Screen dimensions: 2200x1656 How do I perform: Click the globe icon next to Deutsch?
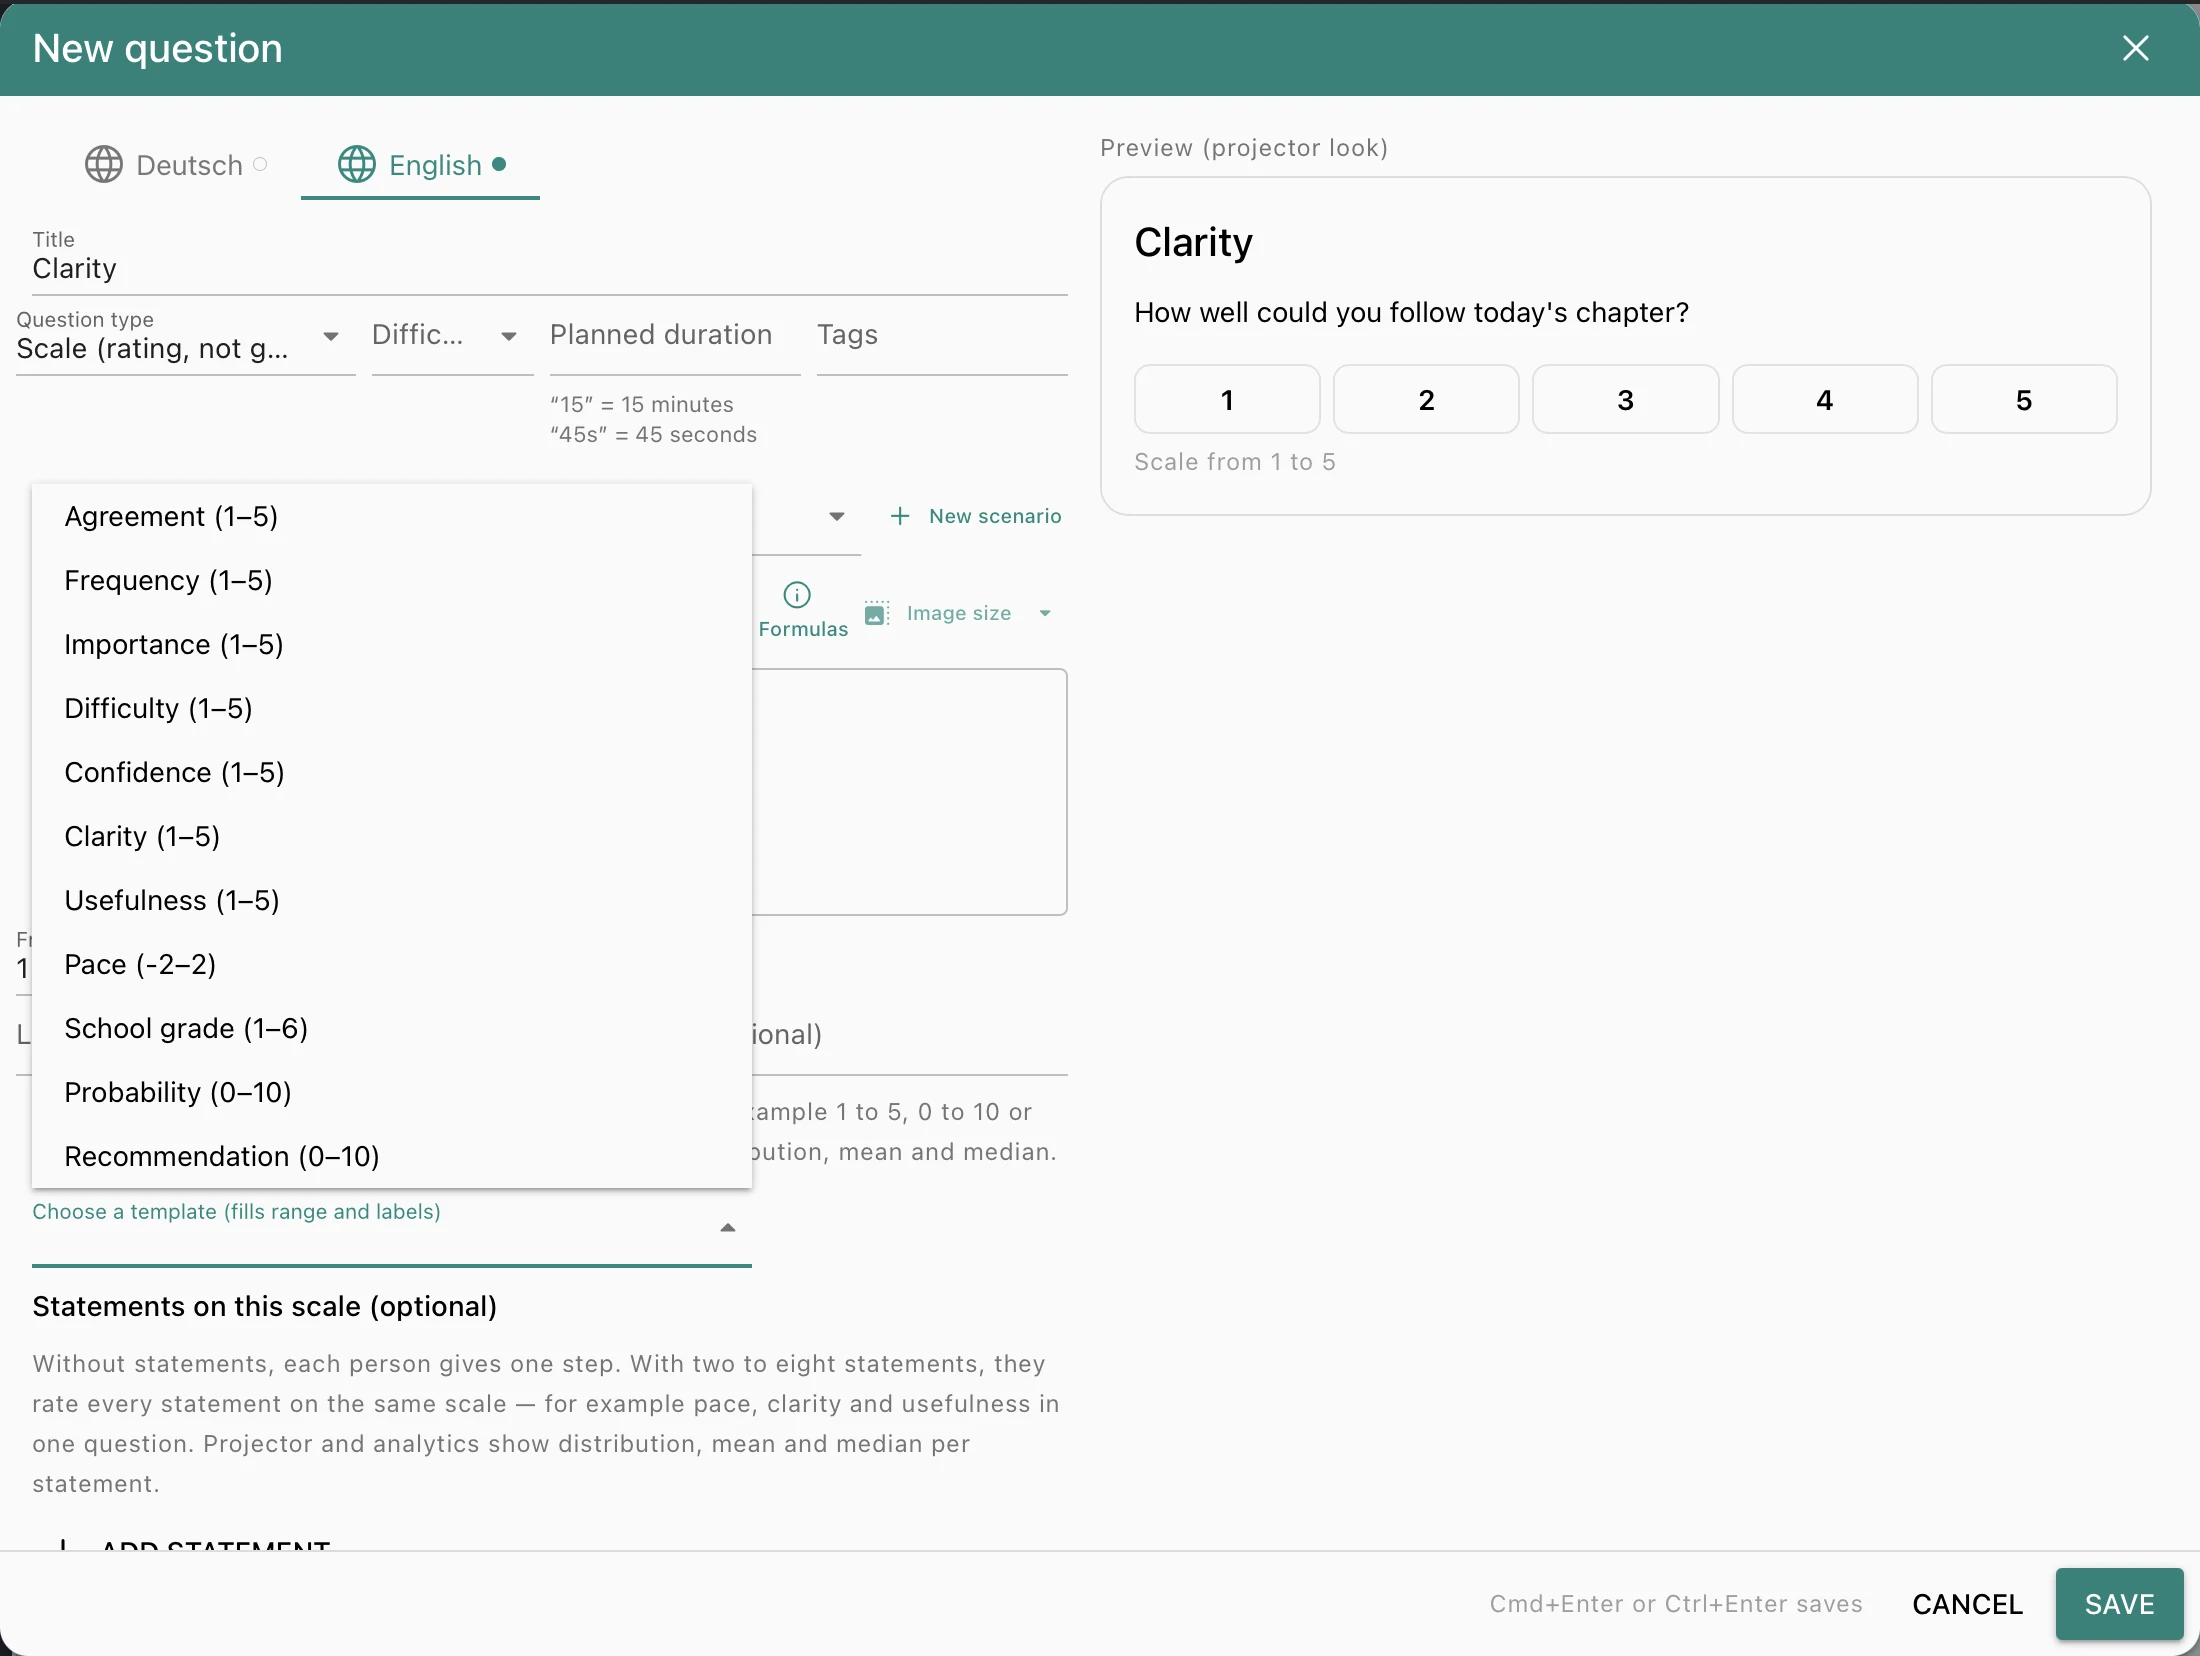[104, 164]
